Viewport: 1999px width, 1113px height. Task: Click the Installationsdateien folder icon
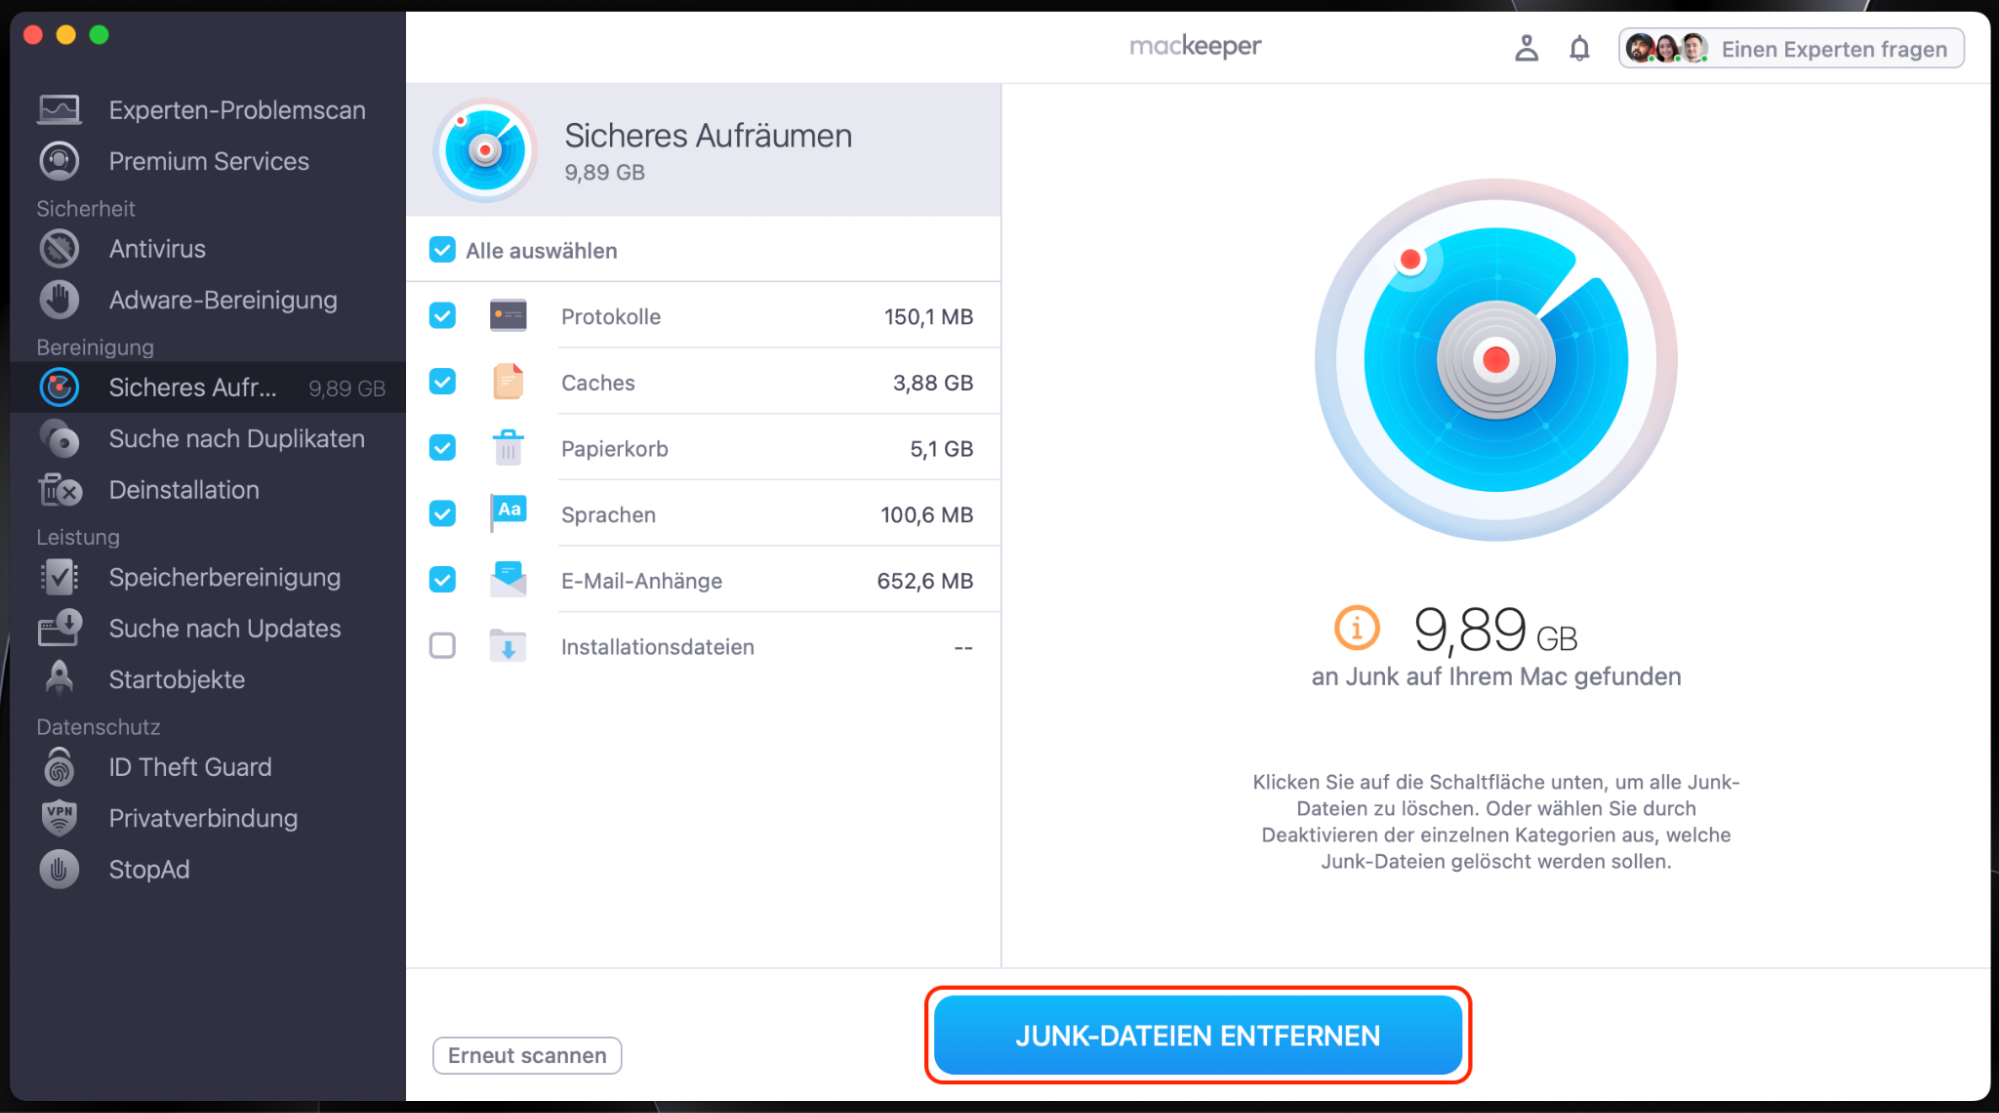[x=508, y=646]
